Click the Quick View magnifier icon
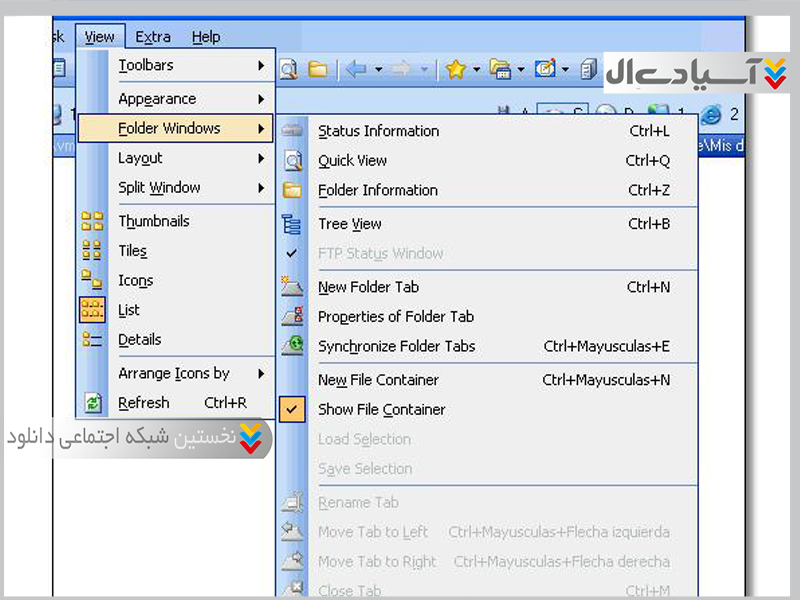 292,161
